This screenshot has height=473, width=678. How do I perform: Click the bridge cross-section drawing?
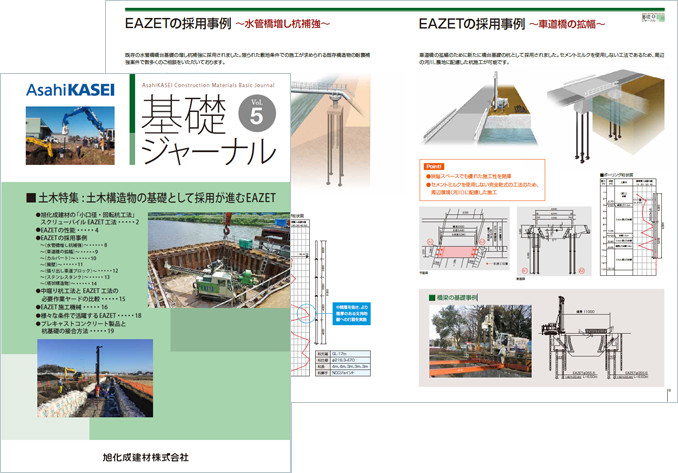coord(554,241)
